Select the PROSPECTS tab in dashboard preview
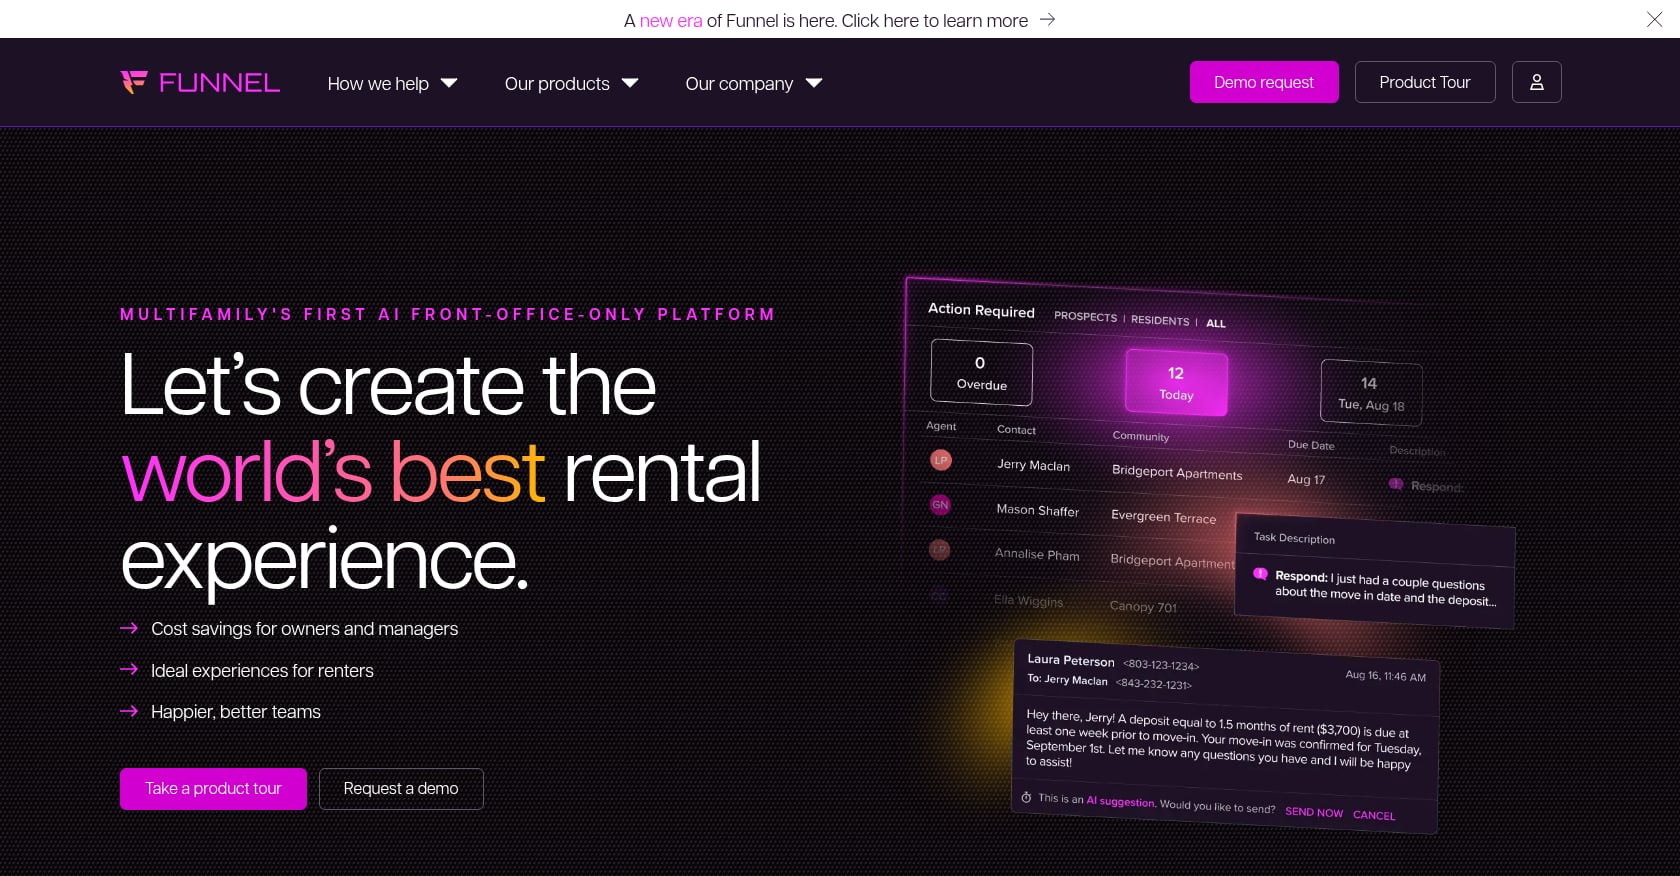The image size is (1680, 876). point(1085,316)
